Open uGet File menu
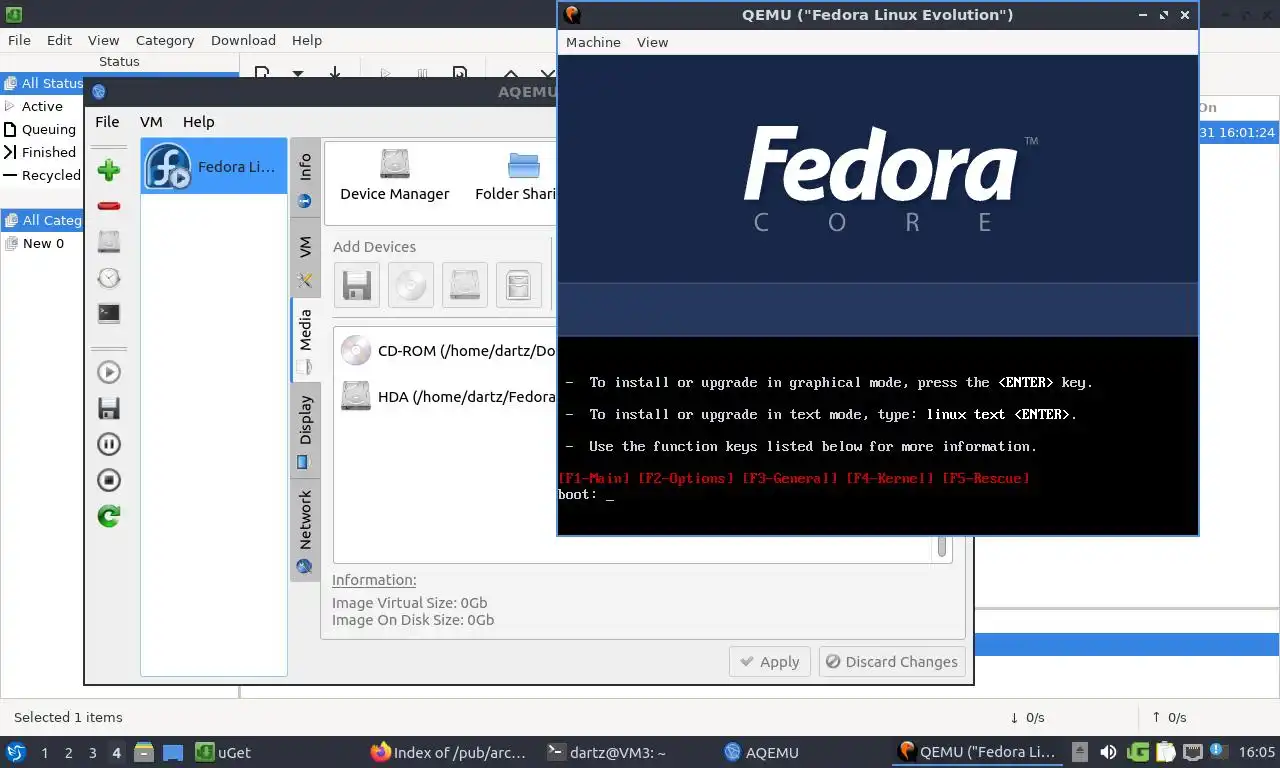 pyautogui.click(x=19, y=40)
